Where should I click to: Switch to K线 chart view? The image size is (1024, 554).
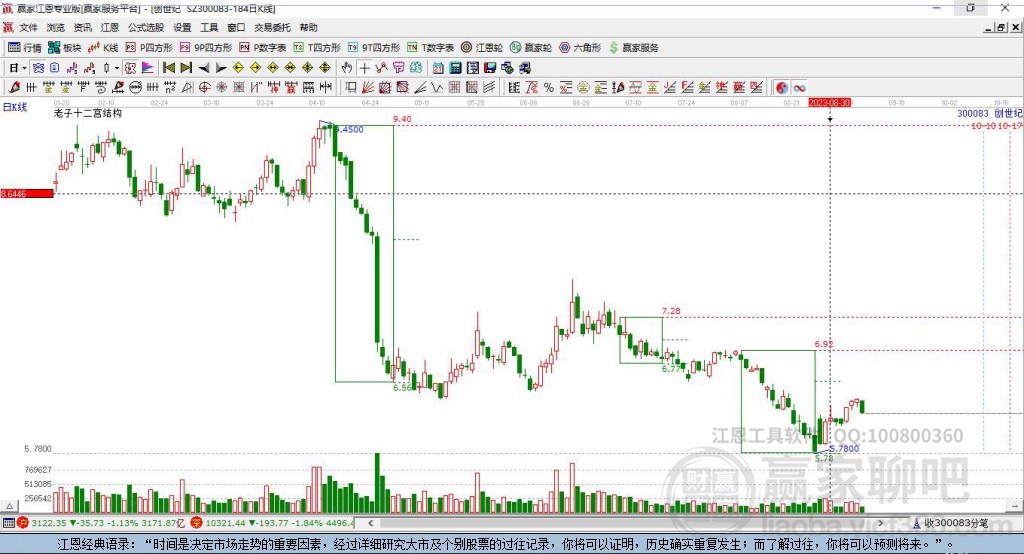click(x=103, y=48)
